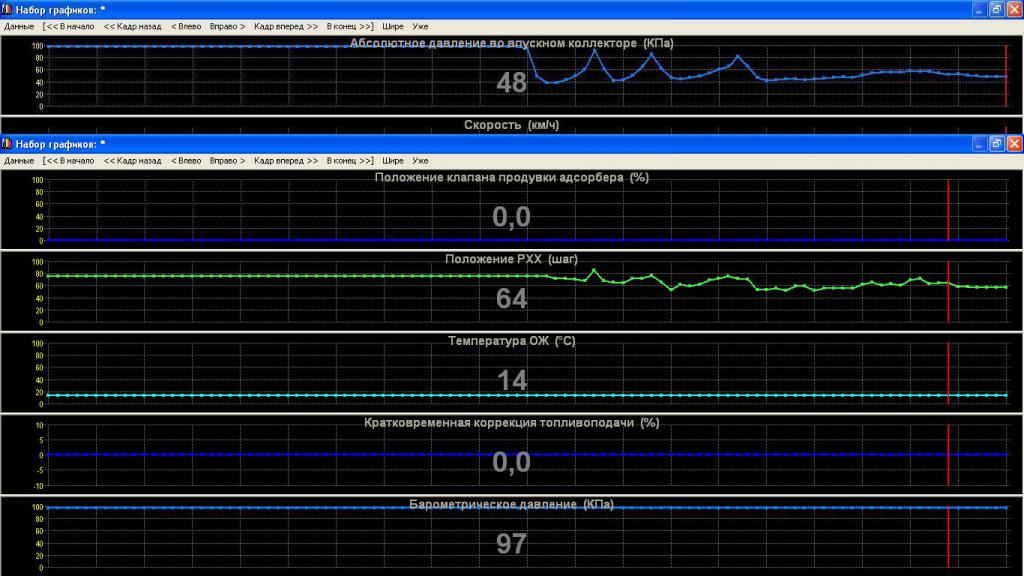The image size is (1024, 576).
Task: Restore down the lower graph window
Action: click(996, 144)
